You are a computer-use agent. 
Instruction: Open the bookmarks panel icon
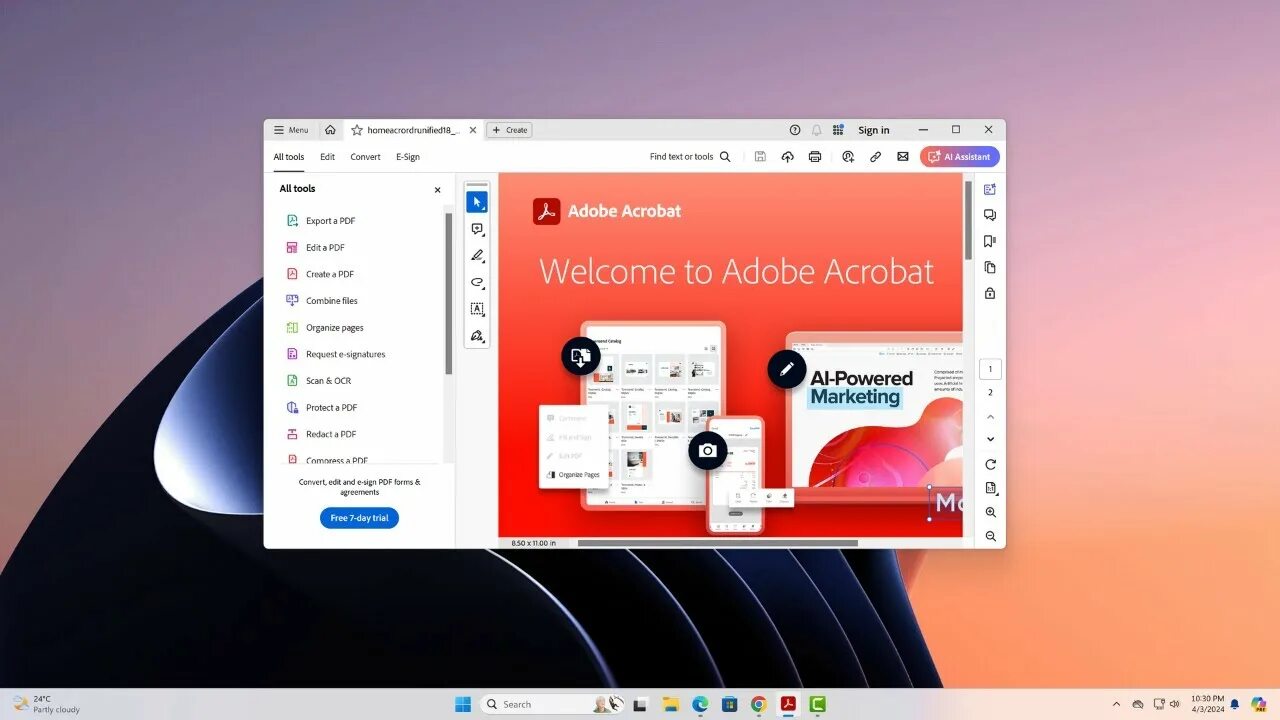click(x=990, y=241)
